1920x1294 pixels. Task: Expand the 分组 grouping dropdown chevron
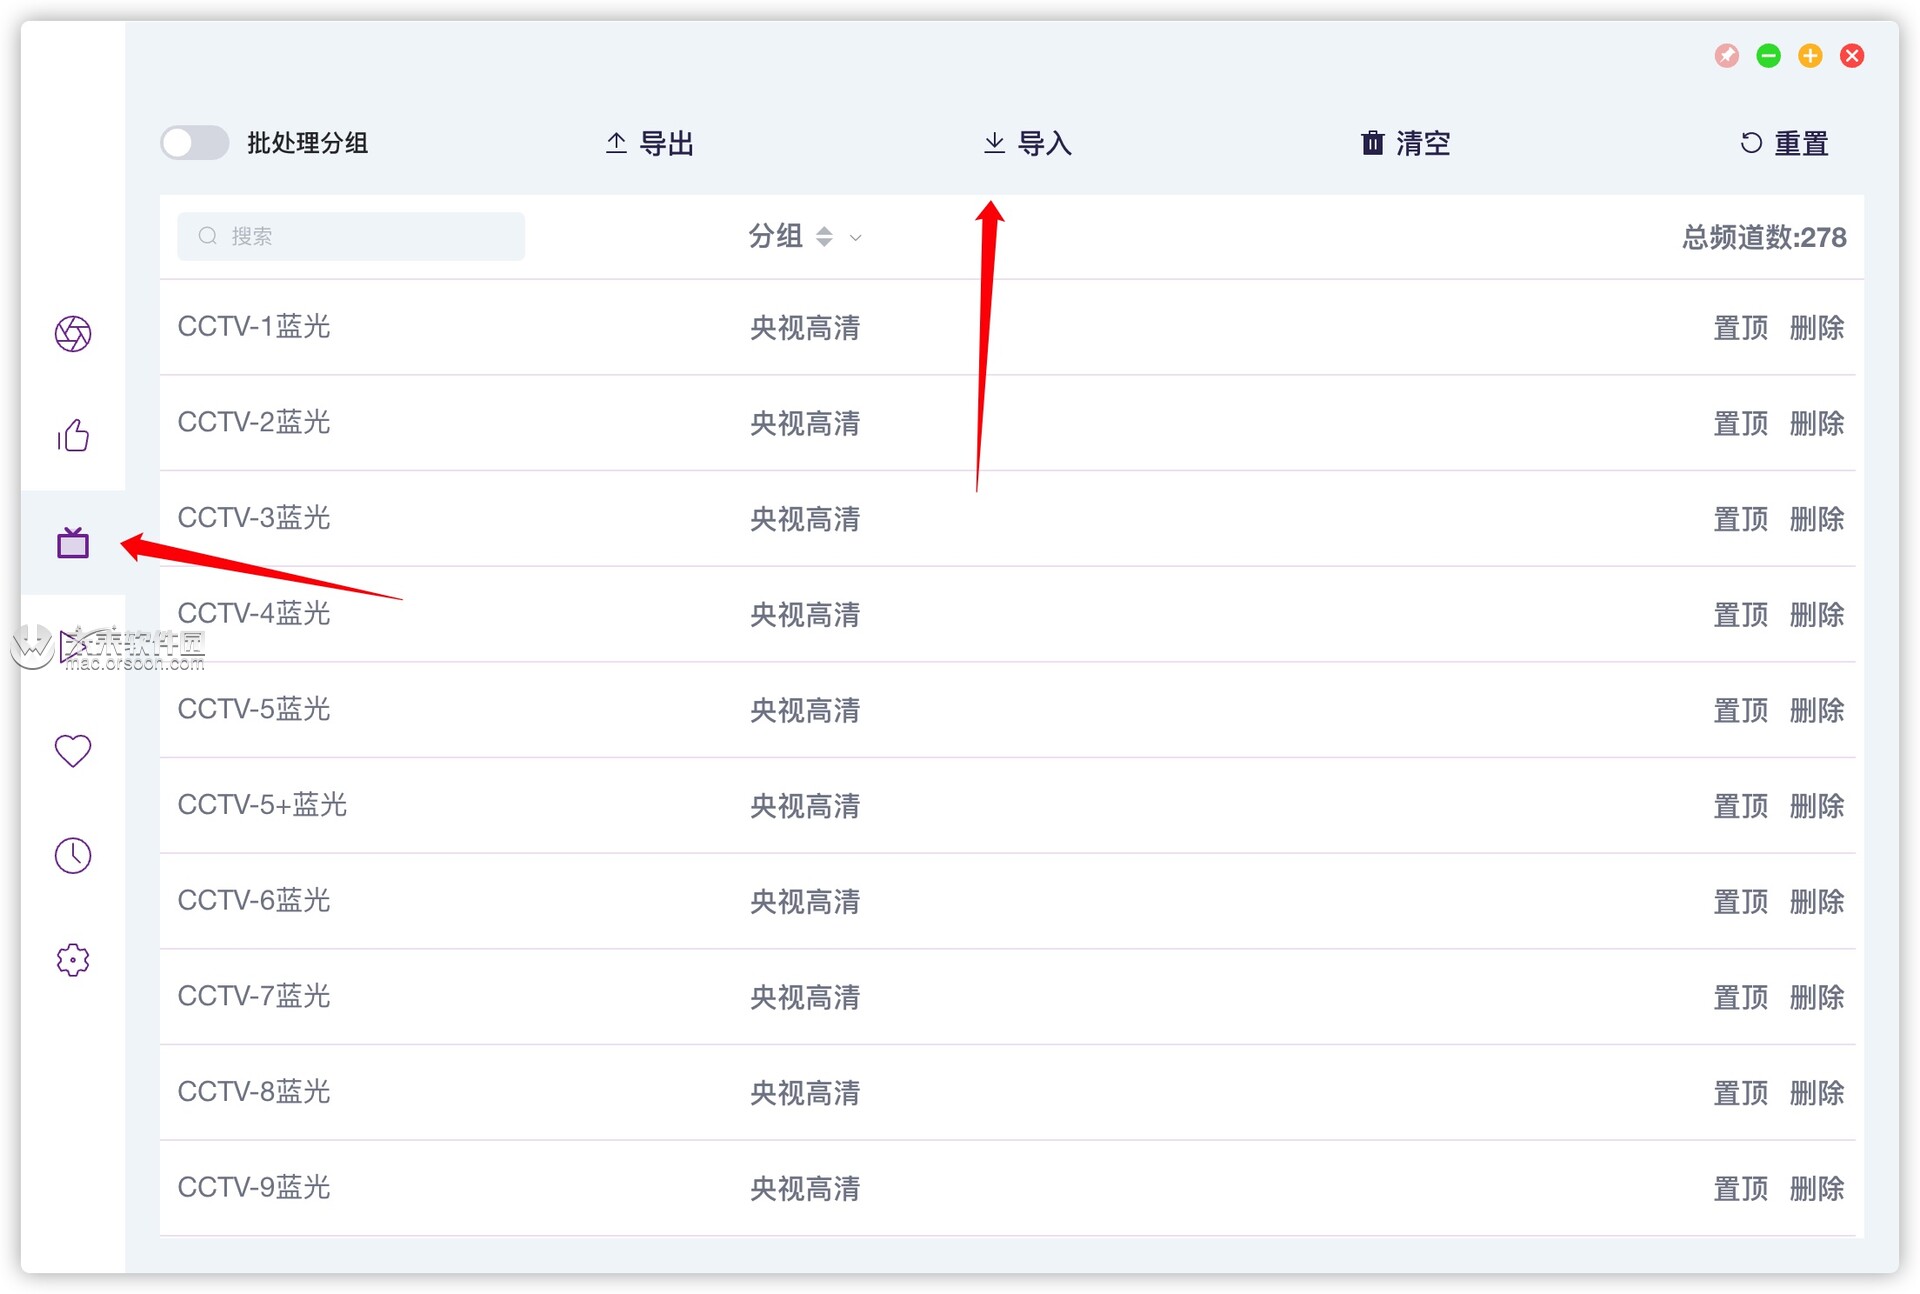click(x=855, y=238)
